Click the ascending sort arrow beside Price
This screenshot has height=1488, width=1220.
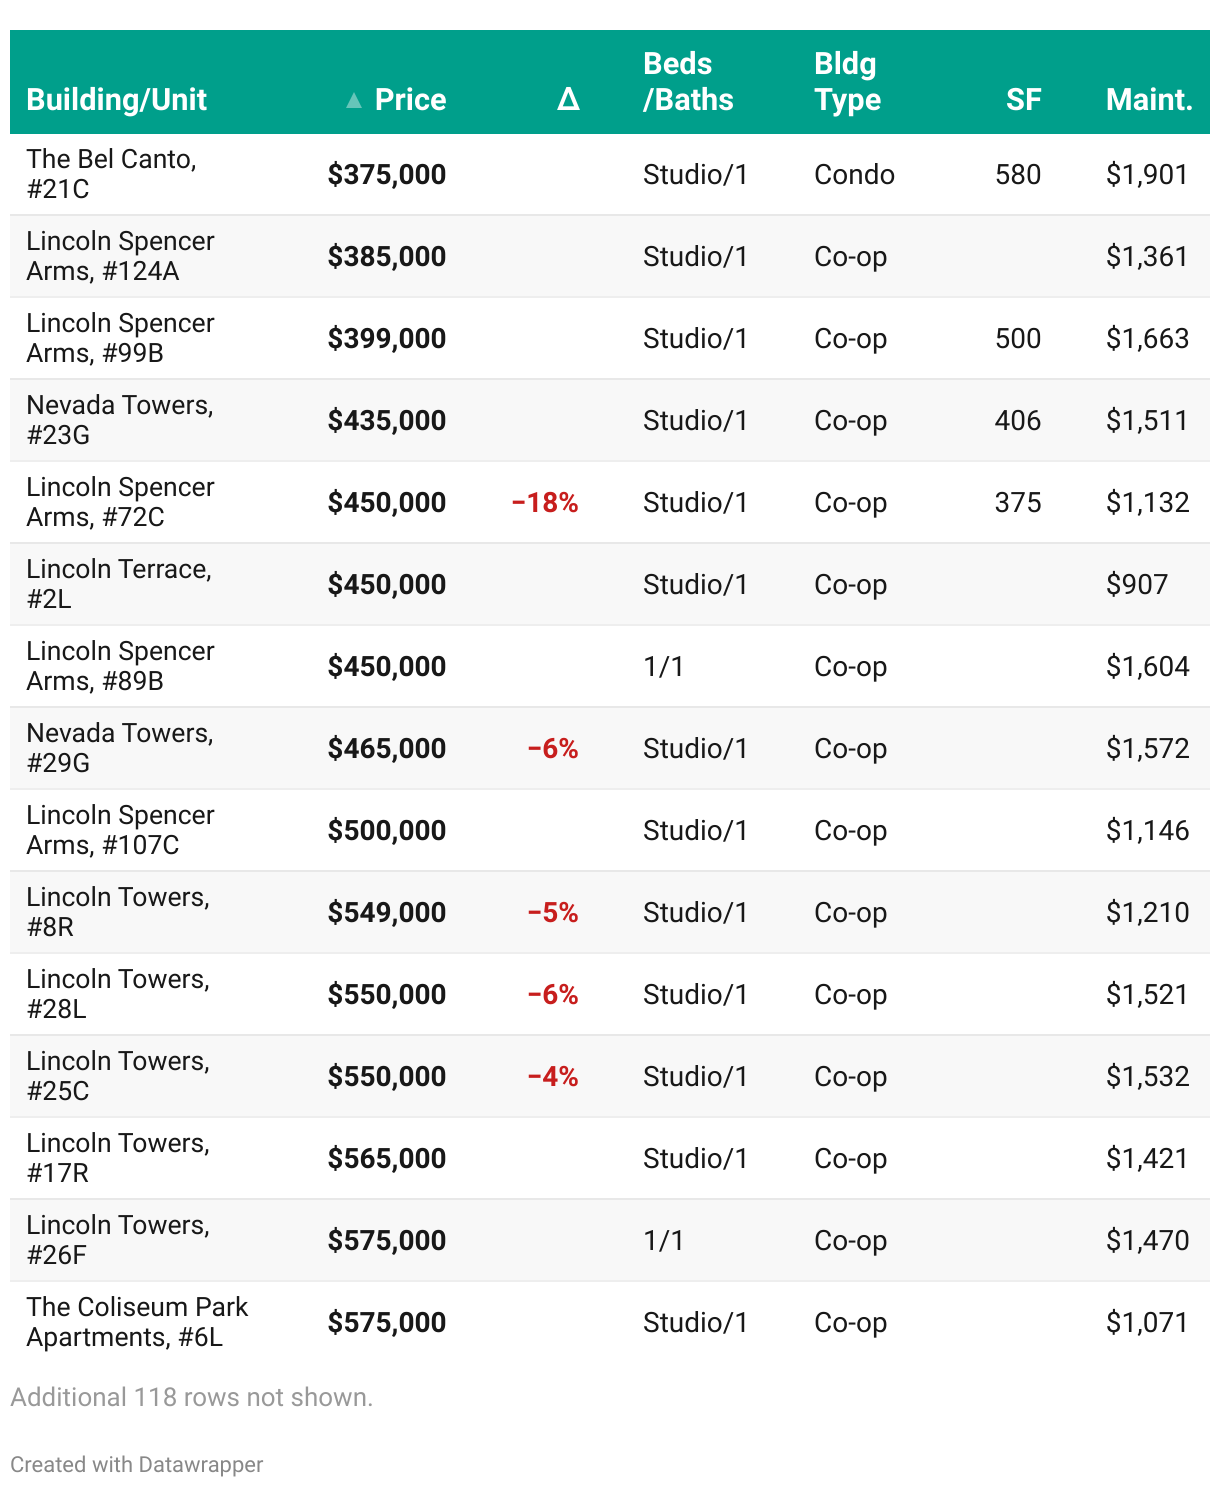353,100
